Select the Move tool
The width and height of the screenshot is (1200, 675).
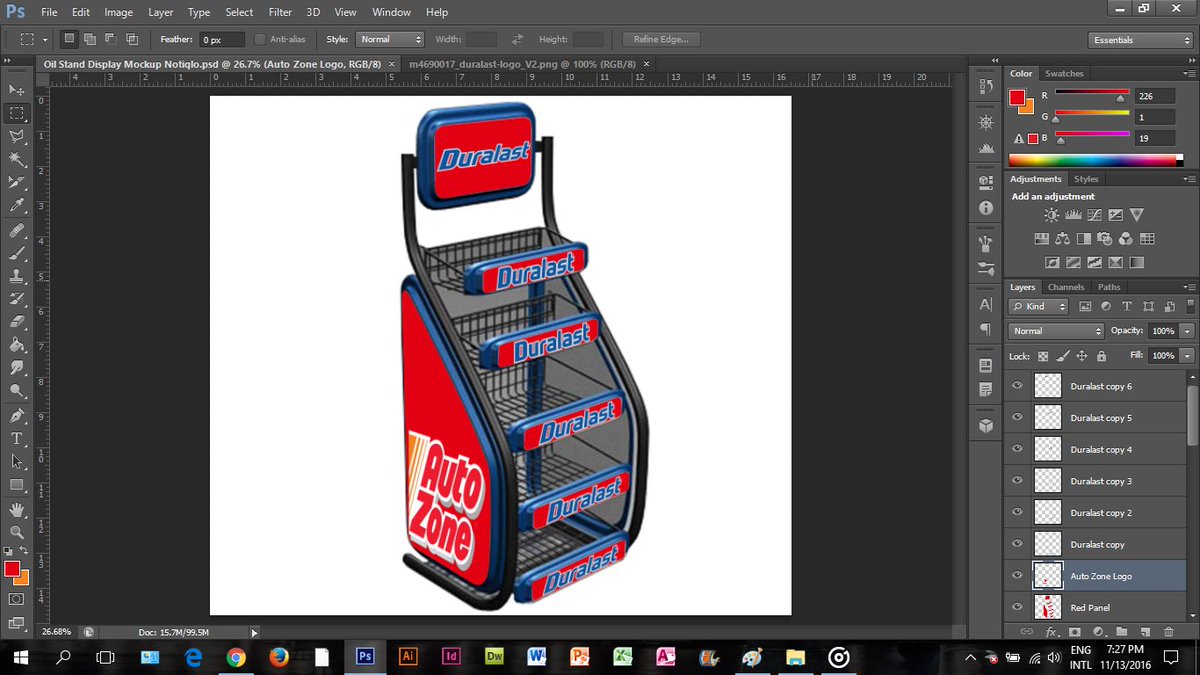[17, 90]
